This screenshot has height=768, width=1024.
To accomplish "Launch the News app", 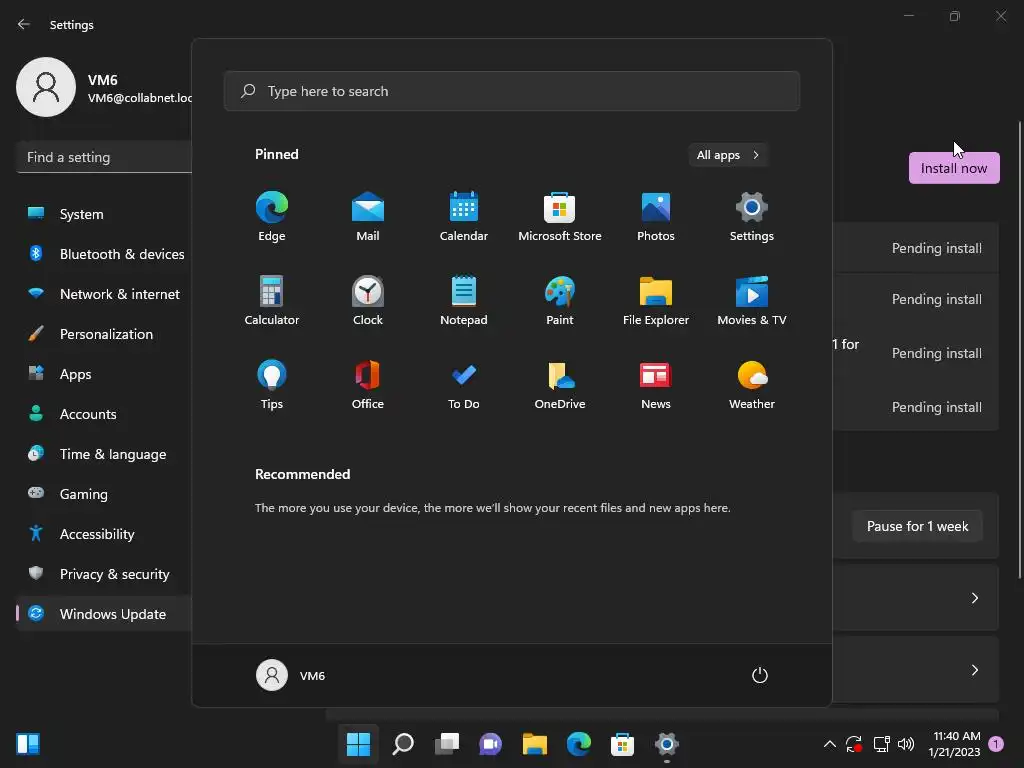I will point(656,385).
